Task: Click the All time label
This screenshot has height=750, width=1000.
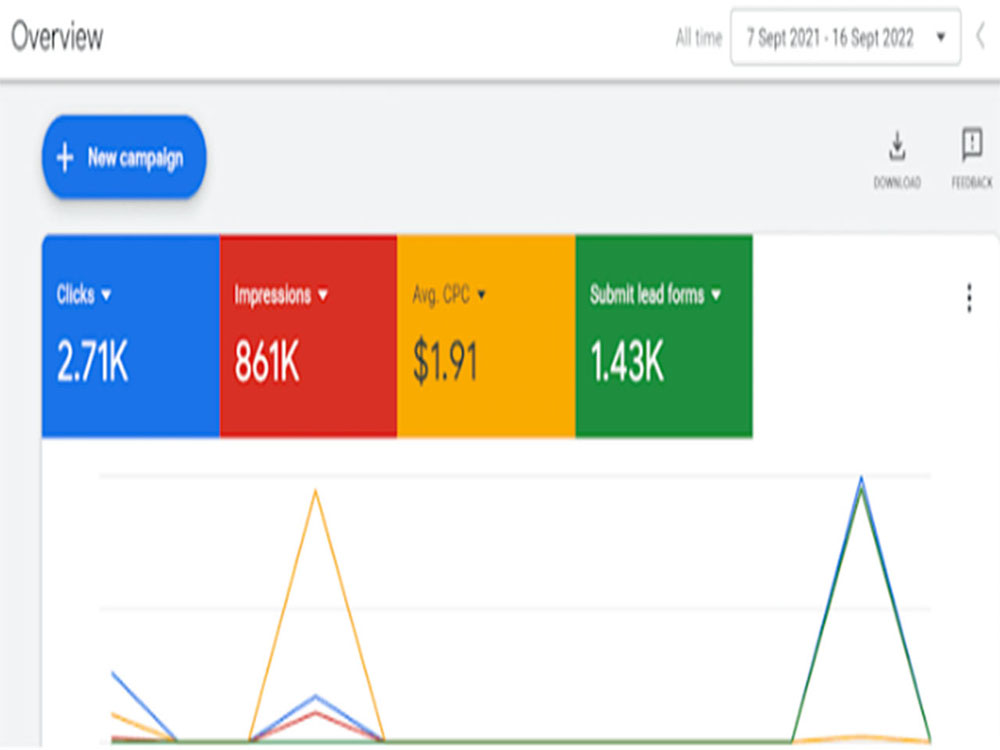Action: [699, 38]
